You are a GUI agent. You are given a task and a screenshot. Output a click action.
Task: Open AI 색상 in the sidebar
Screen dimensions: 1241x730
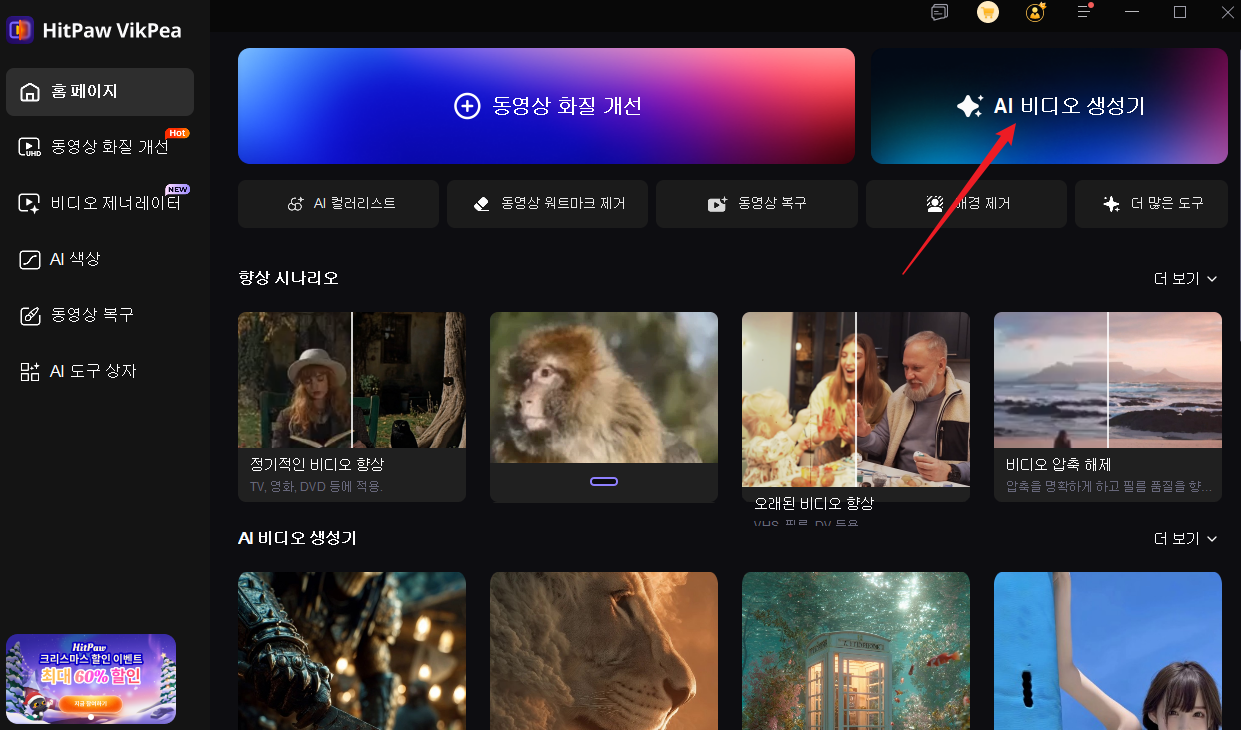click(100, 259)
